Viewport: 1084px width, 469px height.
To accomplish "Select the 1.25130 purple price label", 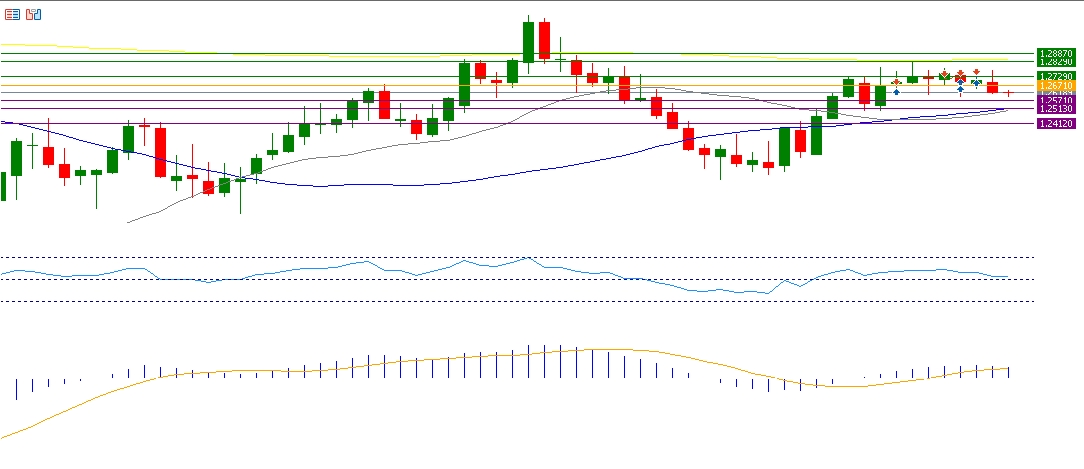I will point(1056,109).
